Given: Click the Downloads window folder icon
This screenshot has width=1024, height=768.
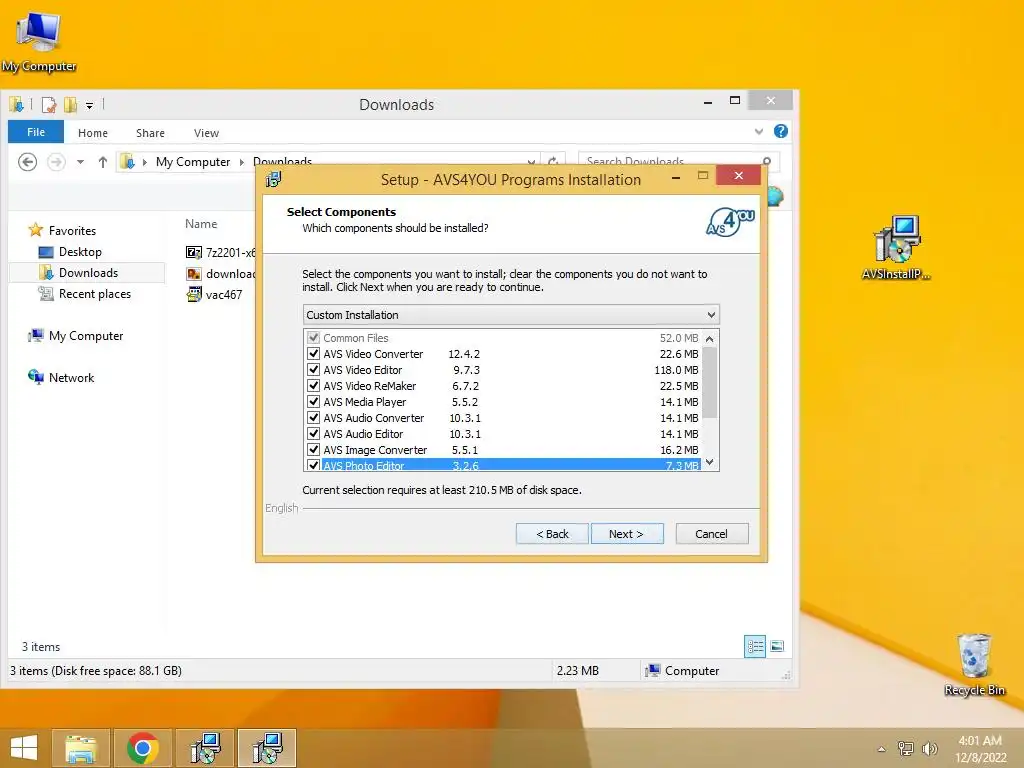Looking at the screenshot, I should pyautogui.click(x=17, y=104).
